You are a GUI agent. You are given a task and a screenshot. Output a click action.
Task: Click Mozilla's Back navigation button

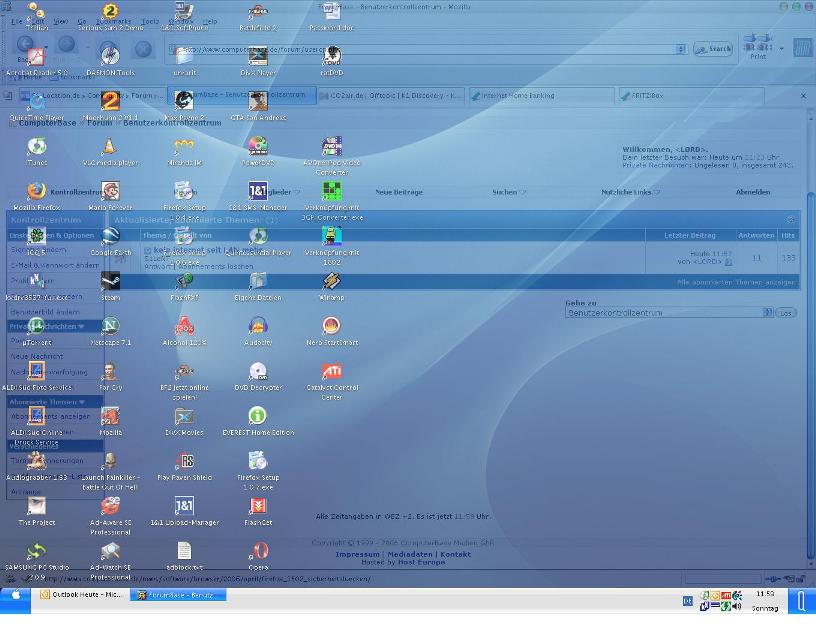coord(25,45)
